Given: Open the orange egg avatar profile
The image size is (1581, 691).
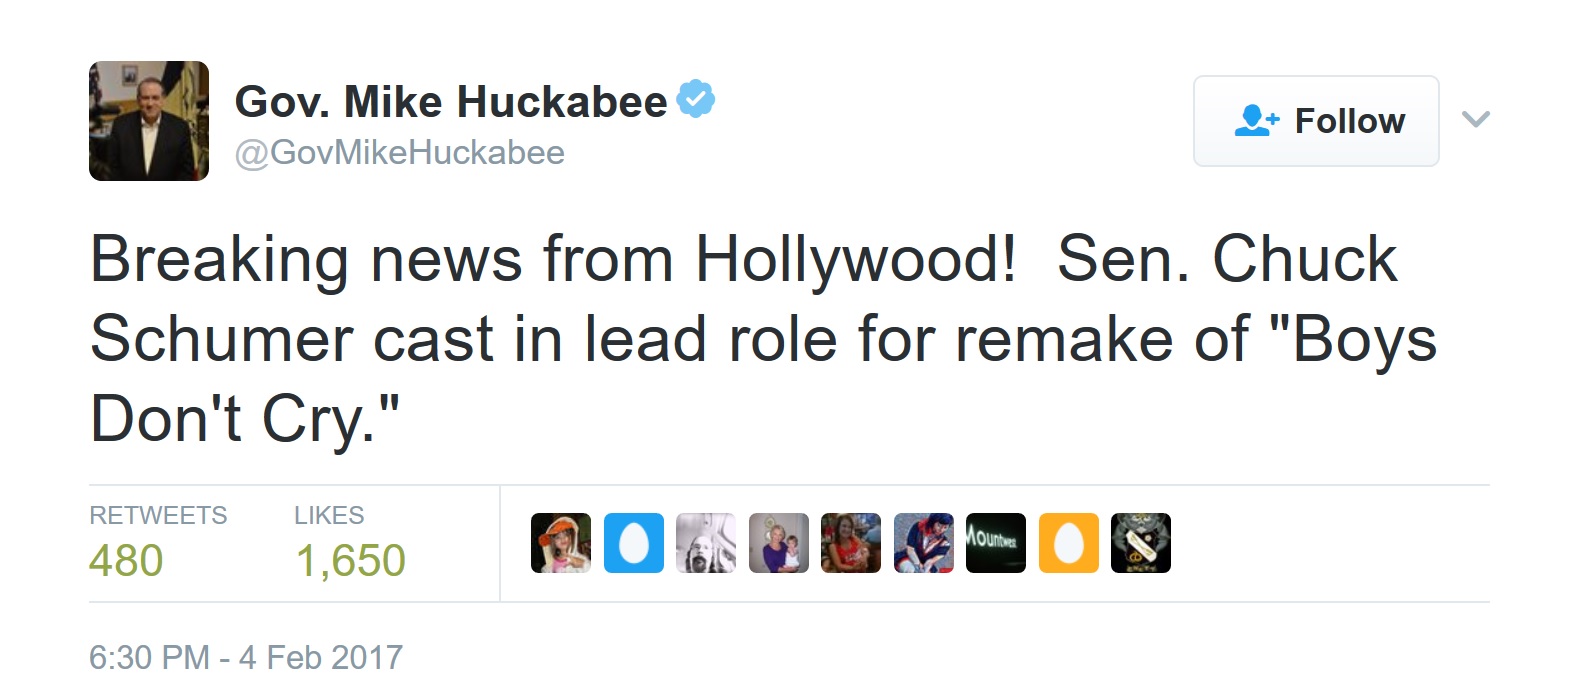Looking at the screenshot, I should [1069, 543].
